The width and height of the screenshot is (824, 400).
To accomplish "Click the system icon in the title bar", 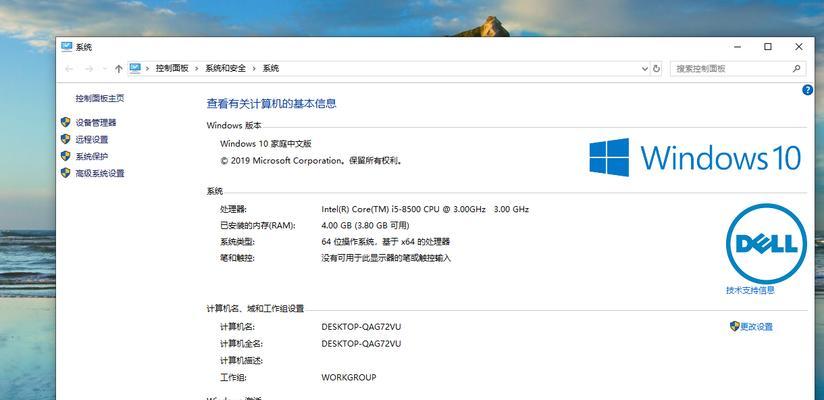I will tap(66, 46).
